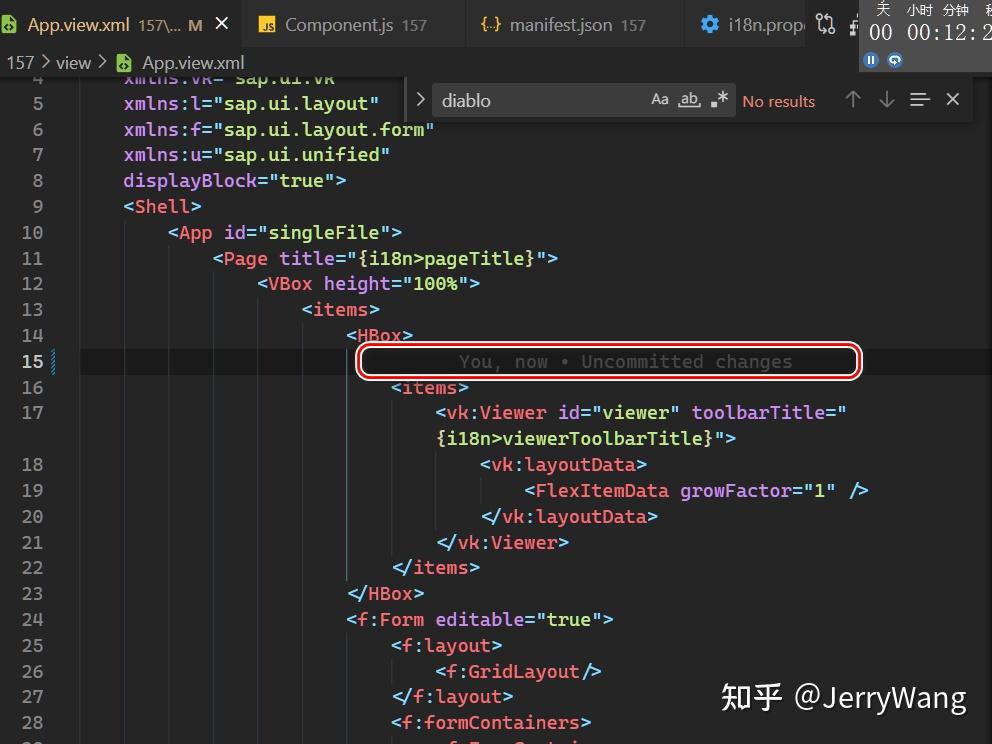992x744 pixels.
Task: Click the </HBox> closing tag
Action: pos(385,593)
